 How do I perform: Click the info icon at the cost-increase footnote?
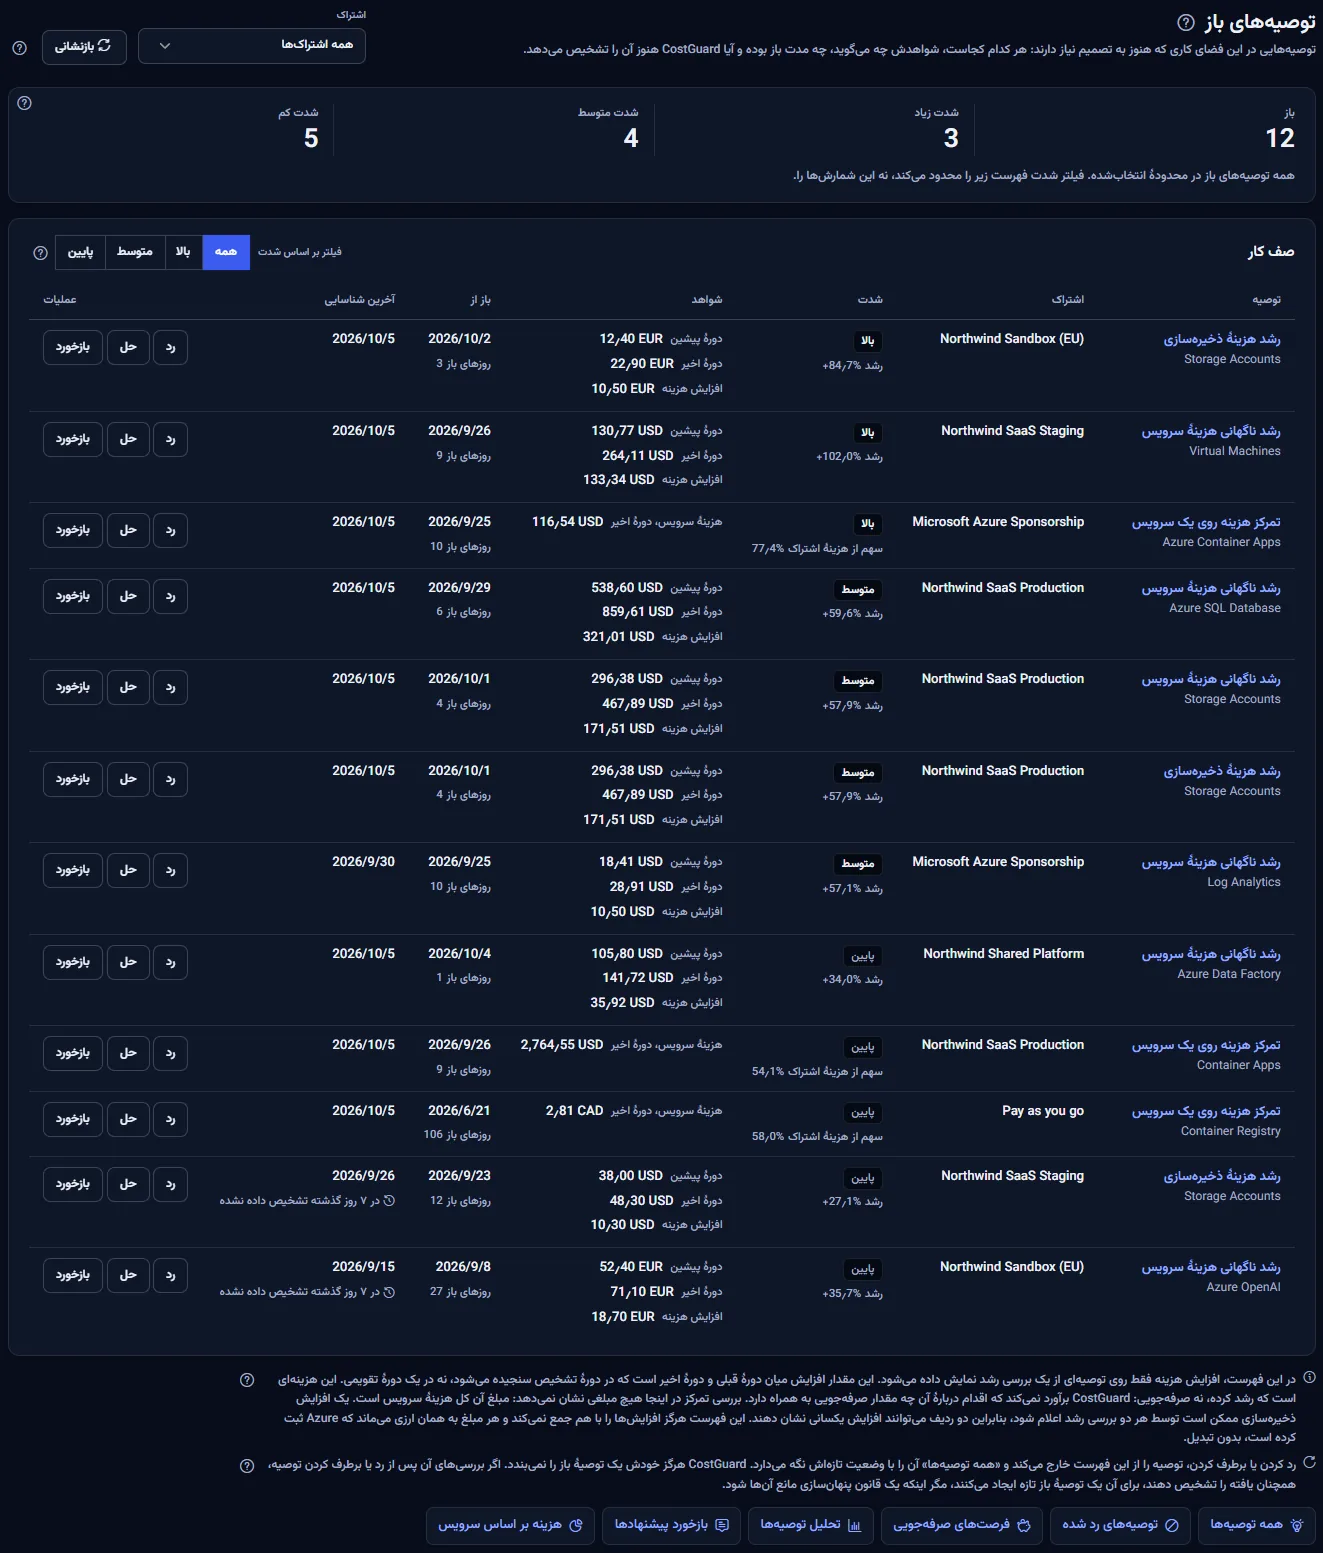click(x=1309, y=1378)
